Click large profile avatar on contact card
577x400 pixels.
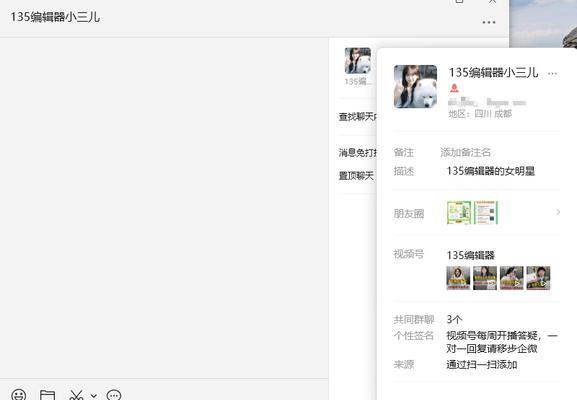coord(415,86)
